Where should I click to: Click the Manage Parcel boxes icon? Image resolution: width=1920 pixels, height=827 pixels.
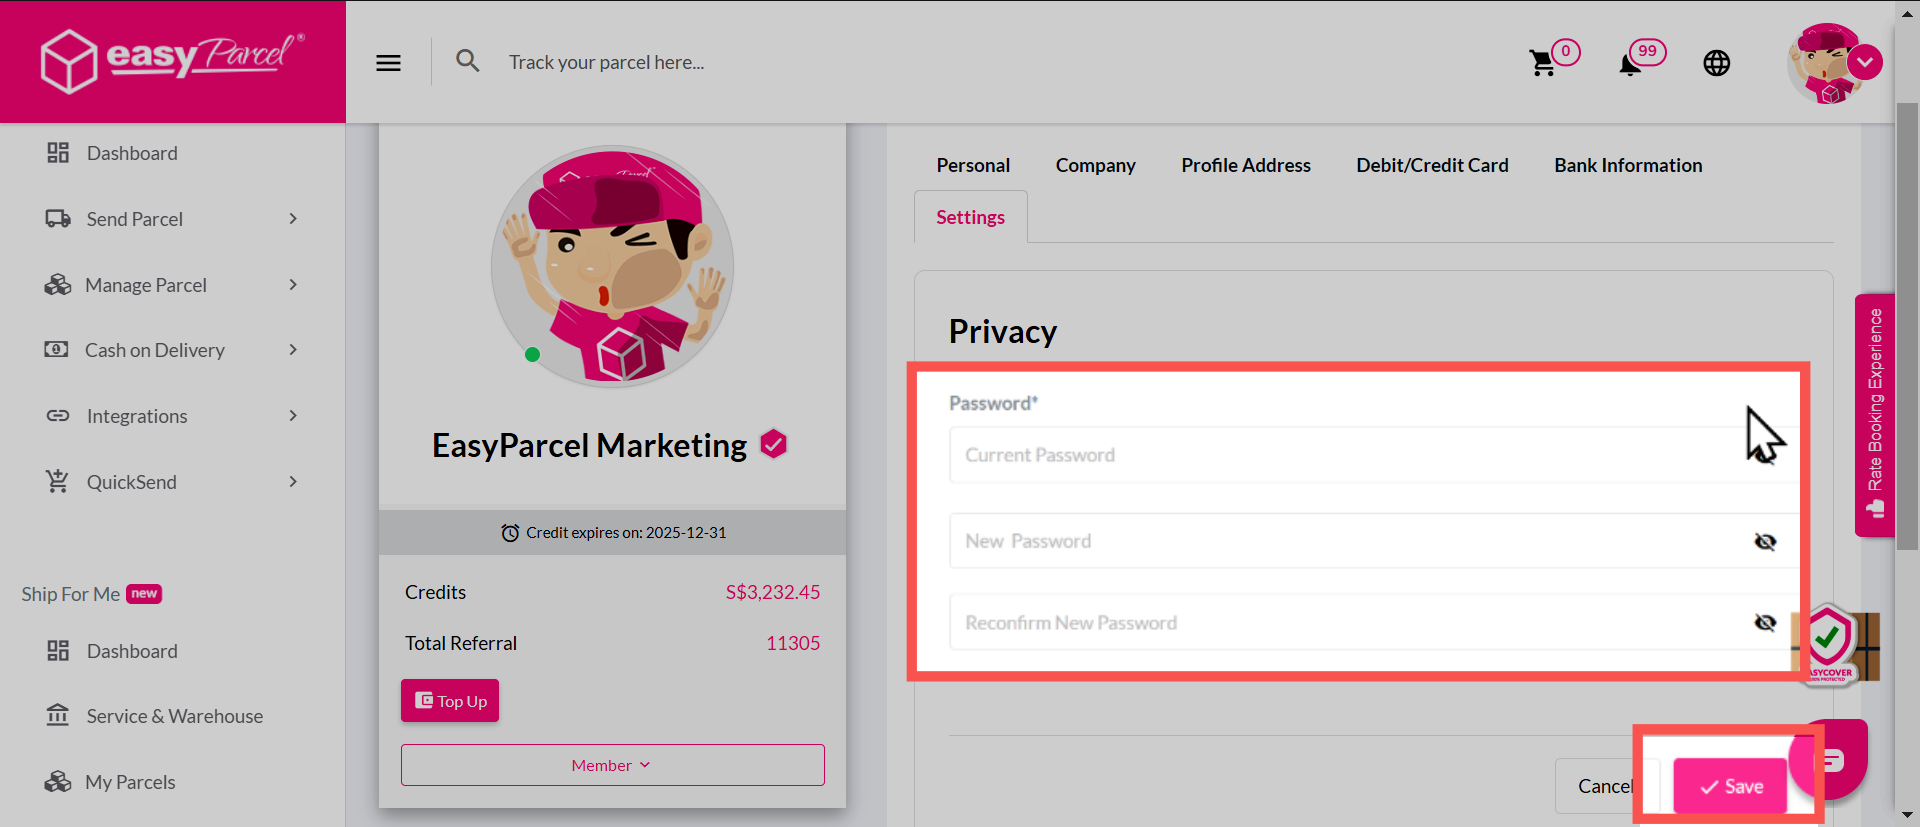[x=57, y=285]
